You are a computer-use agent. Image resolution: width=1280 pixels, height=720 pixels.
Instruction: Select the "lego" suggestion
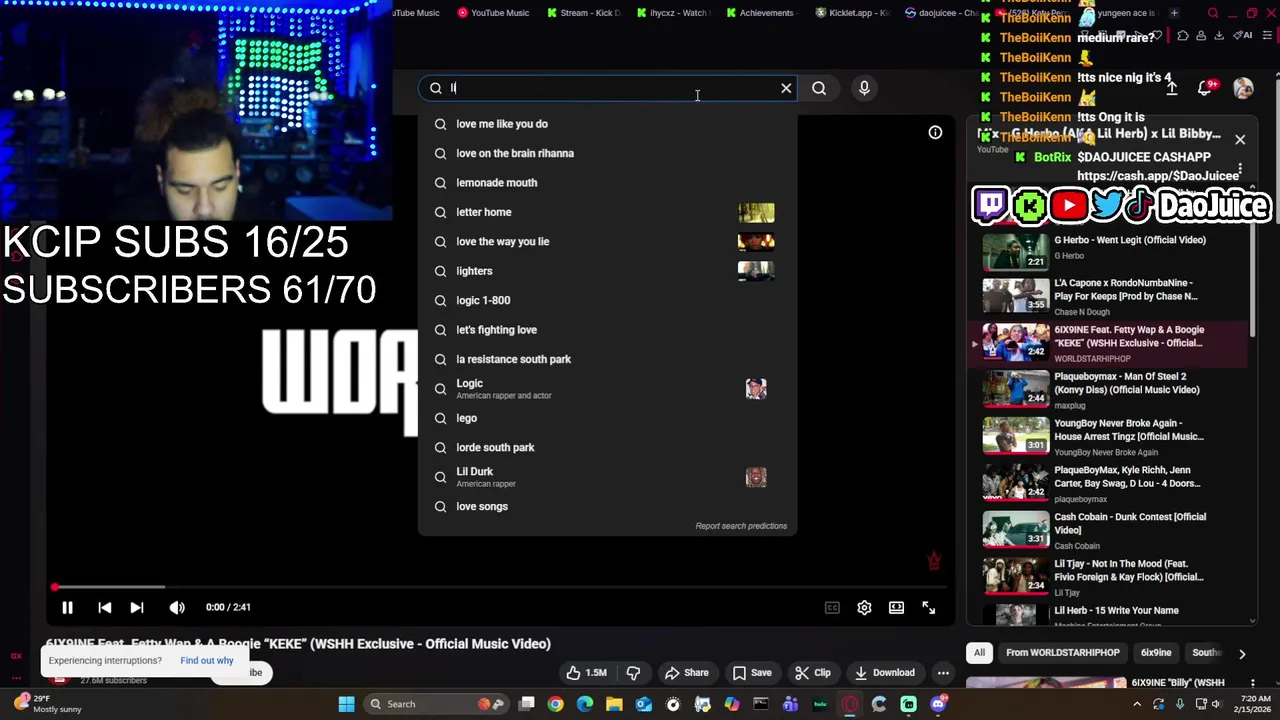pyautogui.click(x=607, y=418)
